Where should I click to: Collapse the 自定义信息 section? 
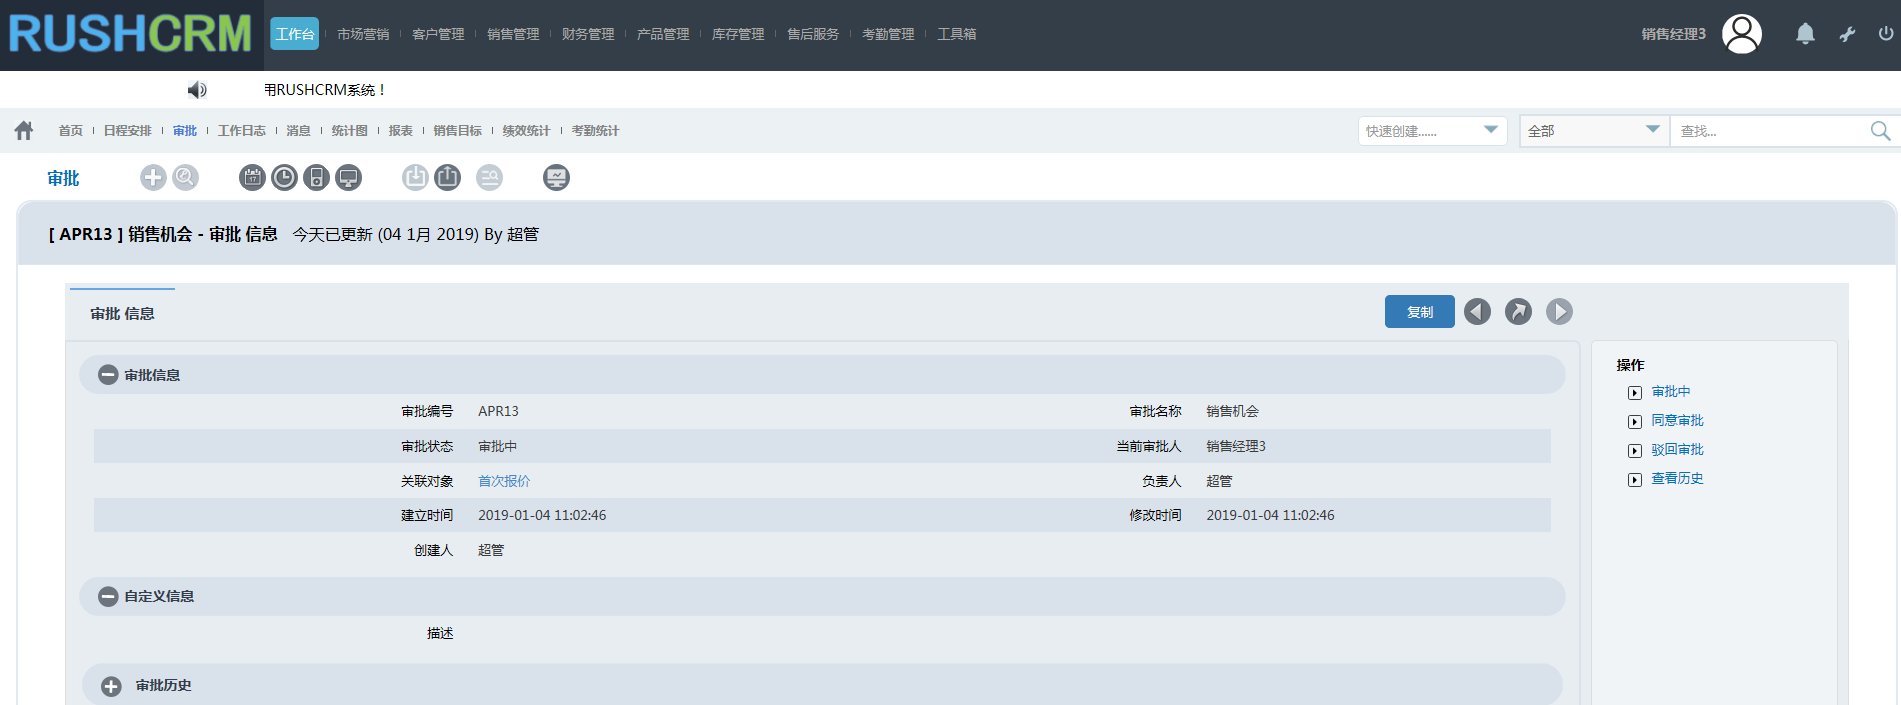[x=108, y=596]
